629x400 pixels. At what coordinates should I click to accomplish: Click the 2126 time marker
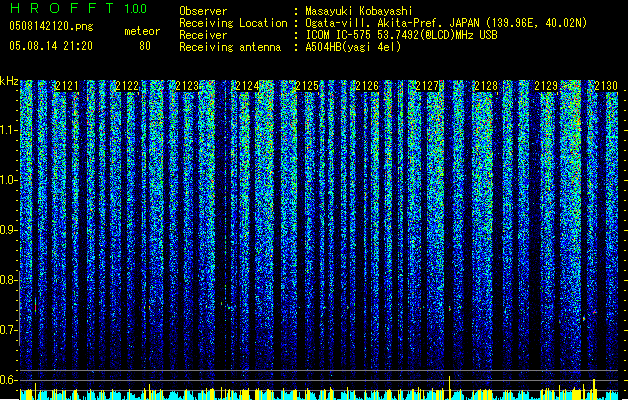tap(367, 86)
